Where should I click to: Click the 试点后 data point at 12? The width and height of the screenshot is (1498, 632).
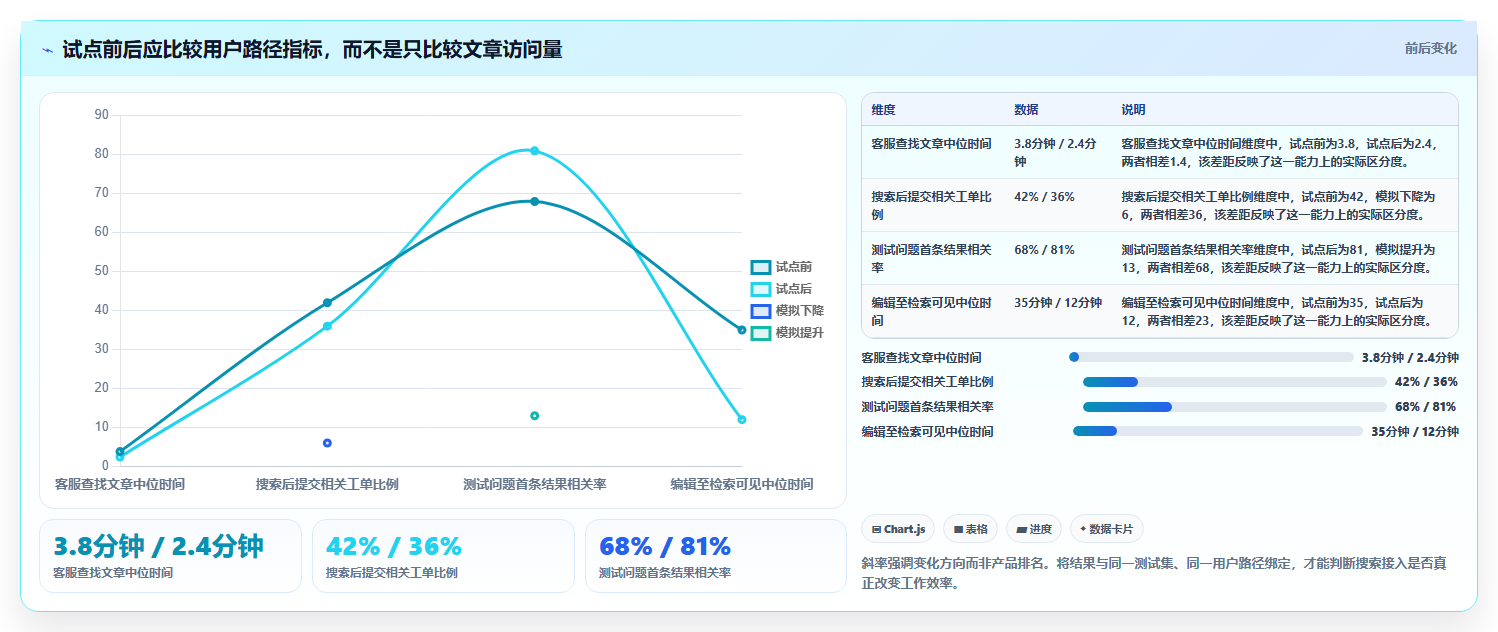click(741, 420)
